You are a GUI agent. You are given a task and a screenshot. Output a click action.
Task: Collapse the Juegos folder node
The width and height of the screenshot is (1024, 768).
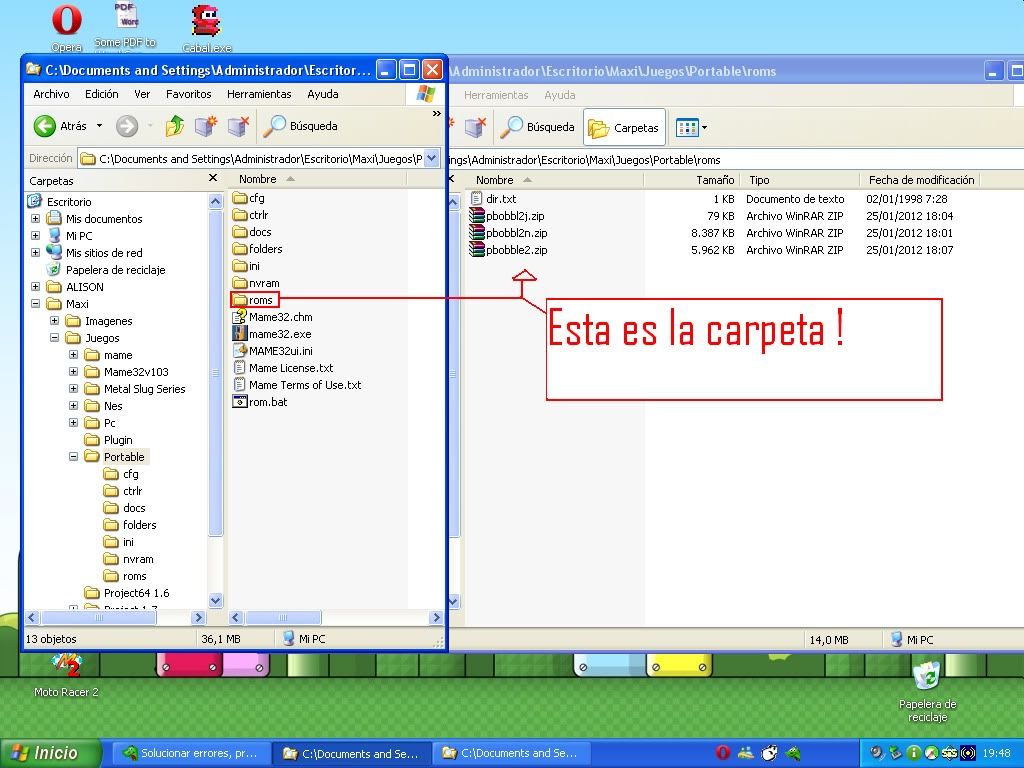54,338
